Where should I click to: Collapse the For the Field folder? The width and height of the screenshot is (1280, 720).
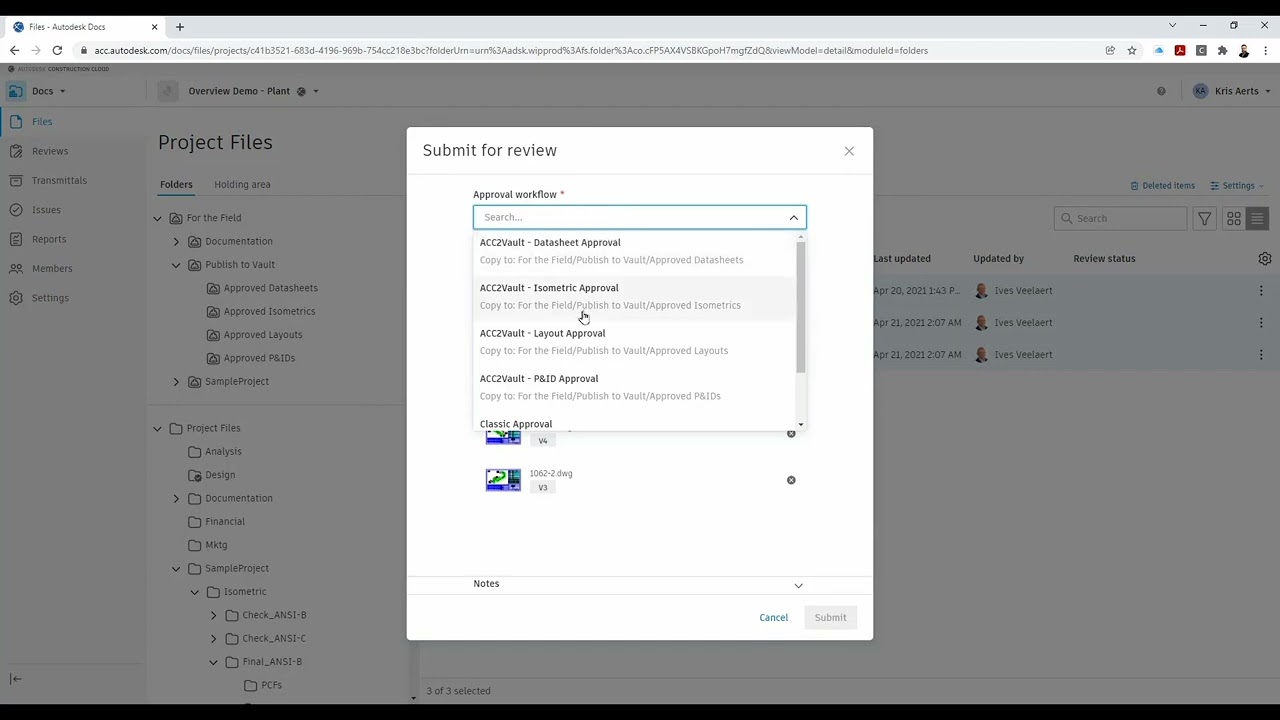click(157, 218)
